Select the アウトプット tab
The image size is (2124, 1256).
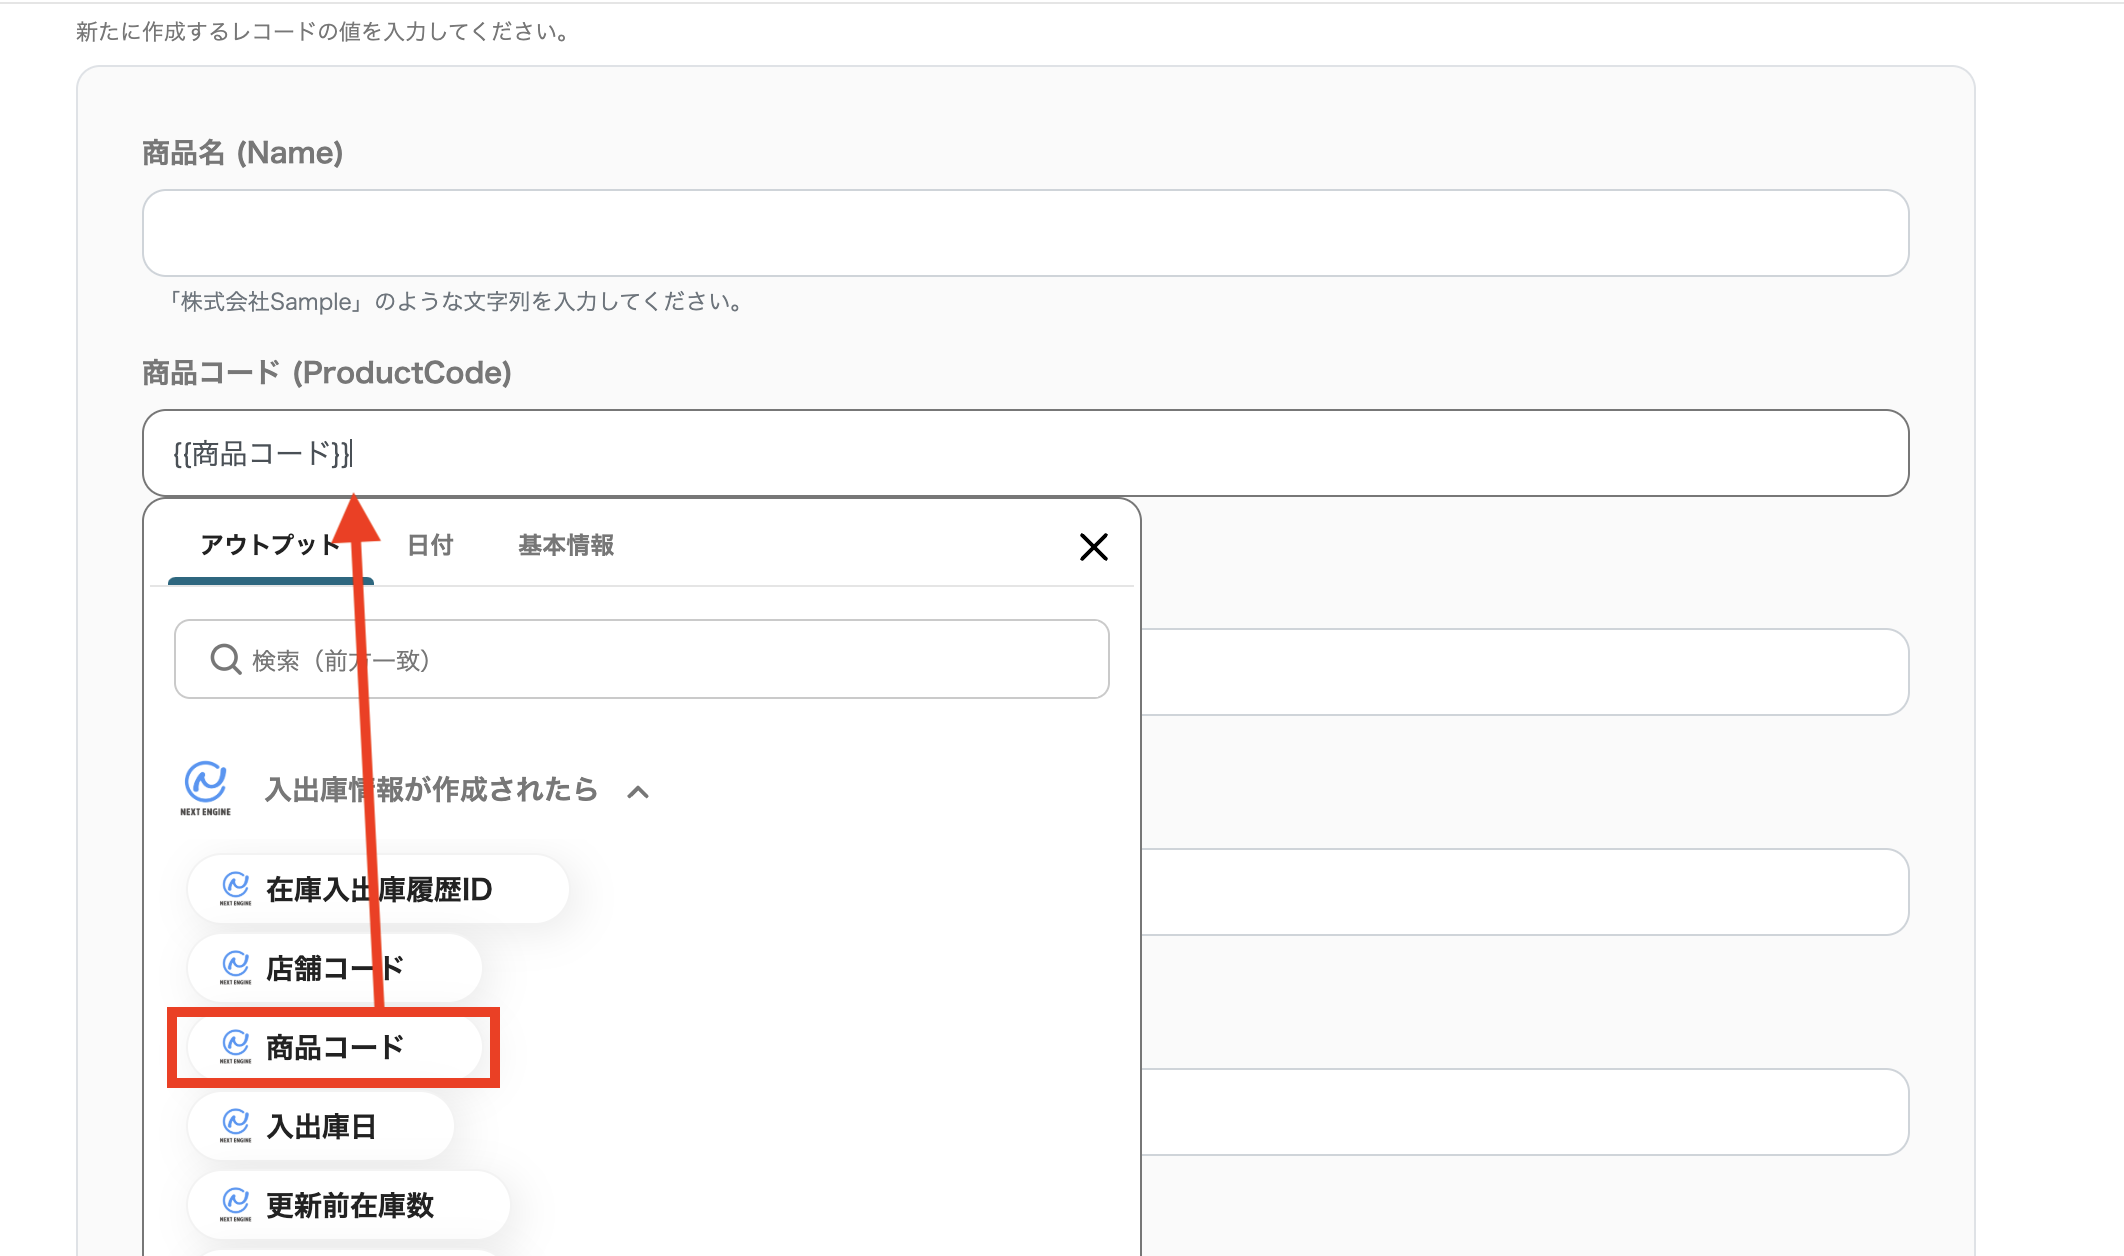click(x=270, y=546)
